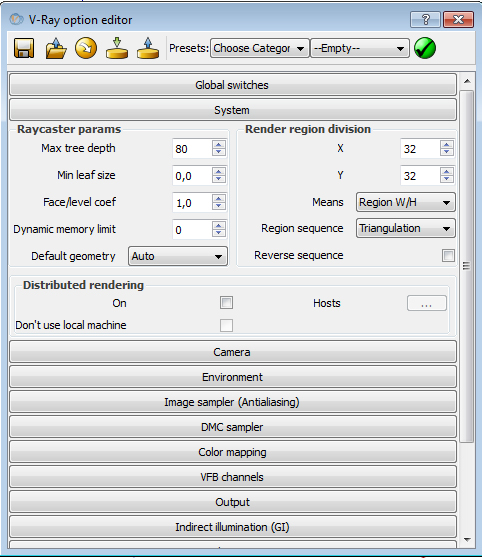The image size is (482, 558).
Task: Open the Hosts ... button
Action: [x=426, y=303]
